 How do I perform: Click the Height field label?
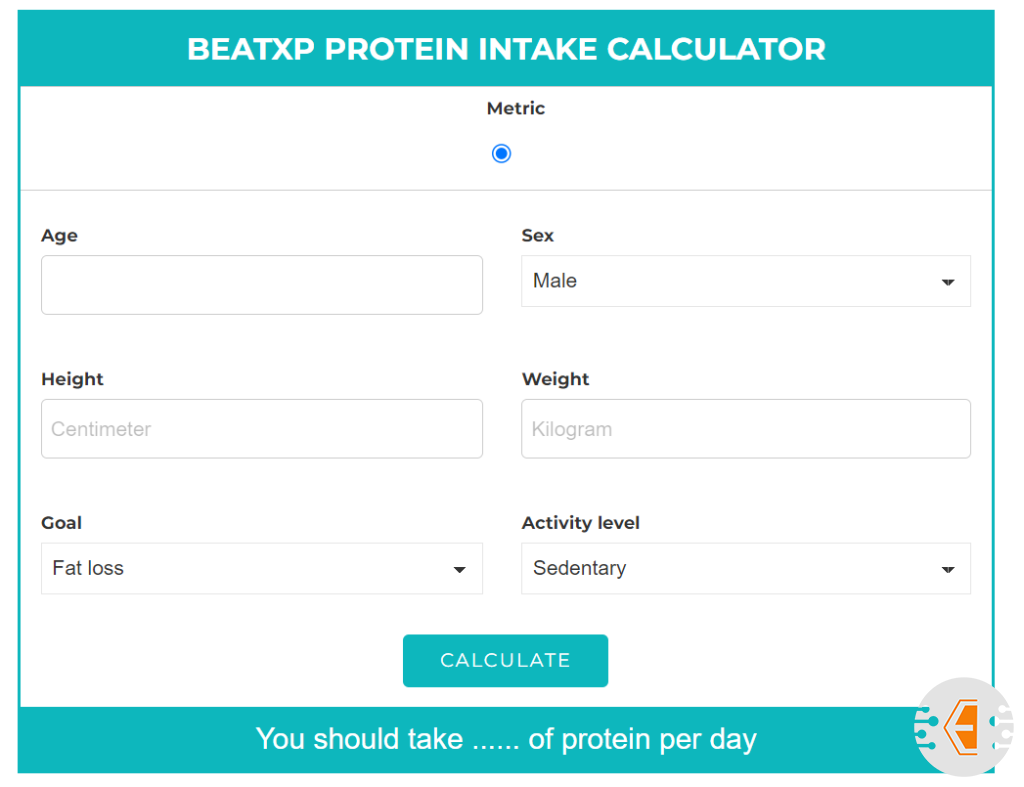pos(72,379)
